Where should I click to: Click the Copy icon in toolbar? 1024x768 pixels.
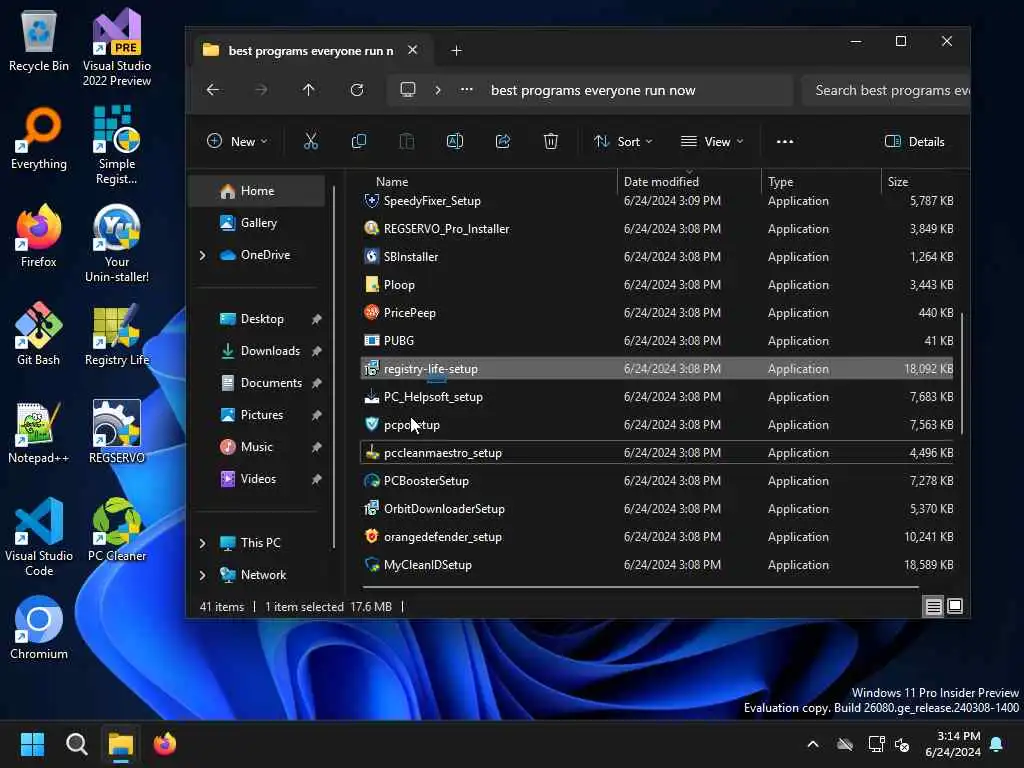pos(359,141)
